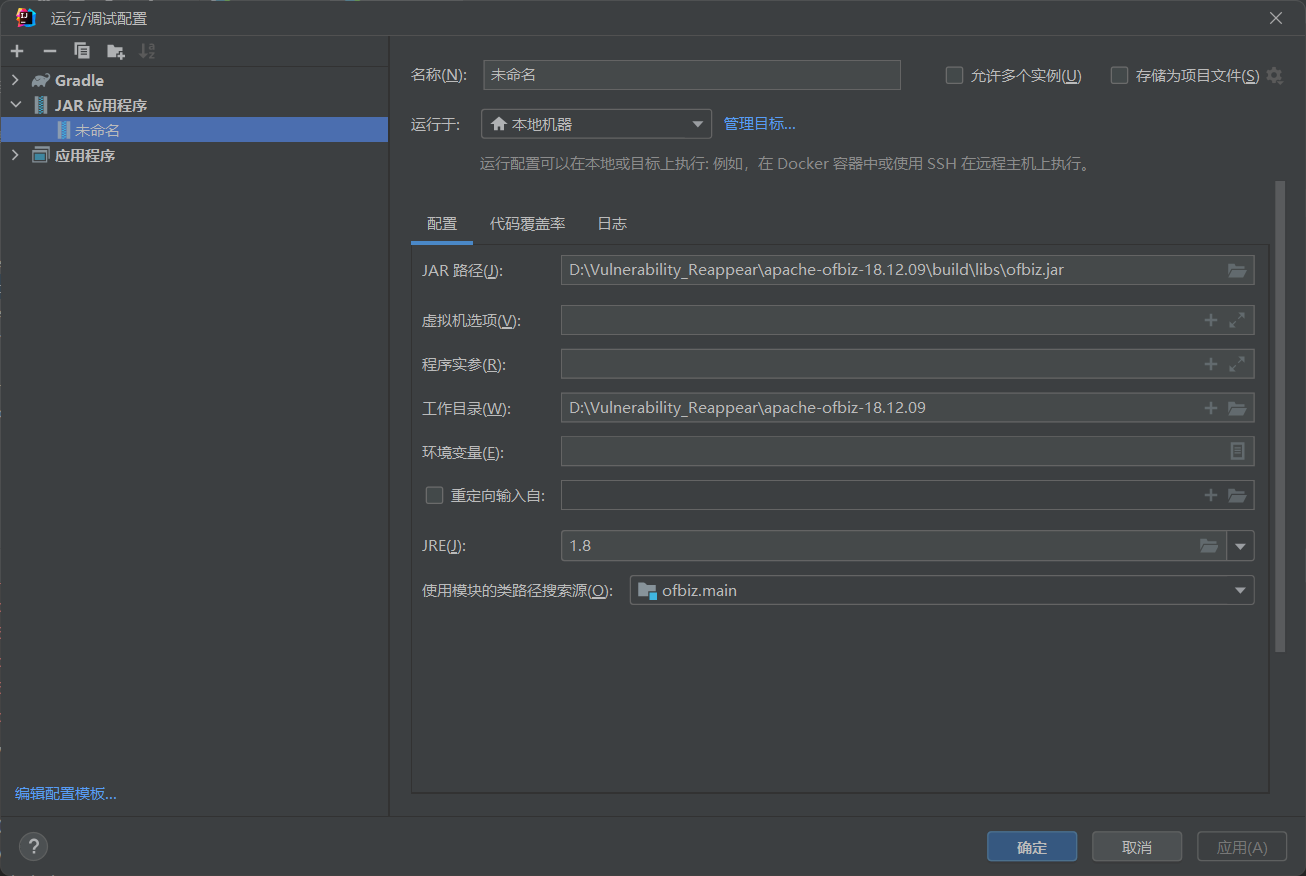Click the 取消 button
The width and height of the screenshot is (1306, 876).
pos(1137,847)
